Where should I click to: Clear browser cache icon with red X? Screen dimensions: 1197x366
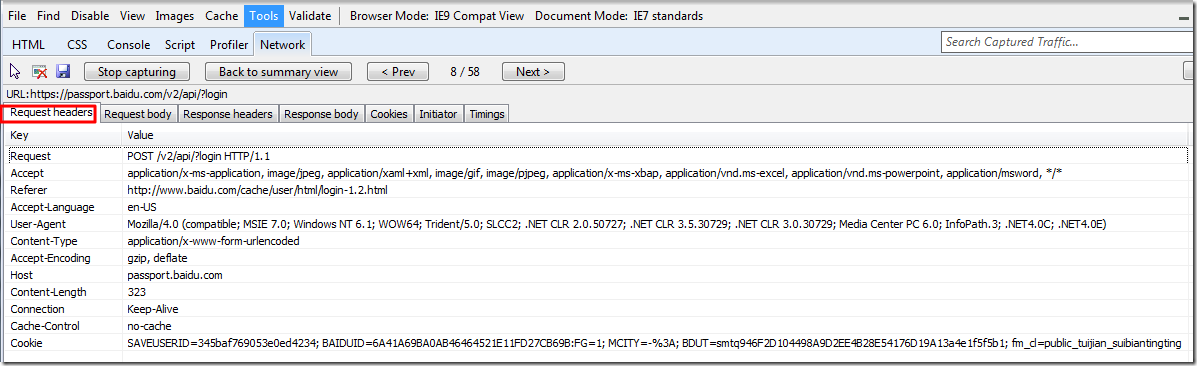click(x=40, y=72)
